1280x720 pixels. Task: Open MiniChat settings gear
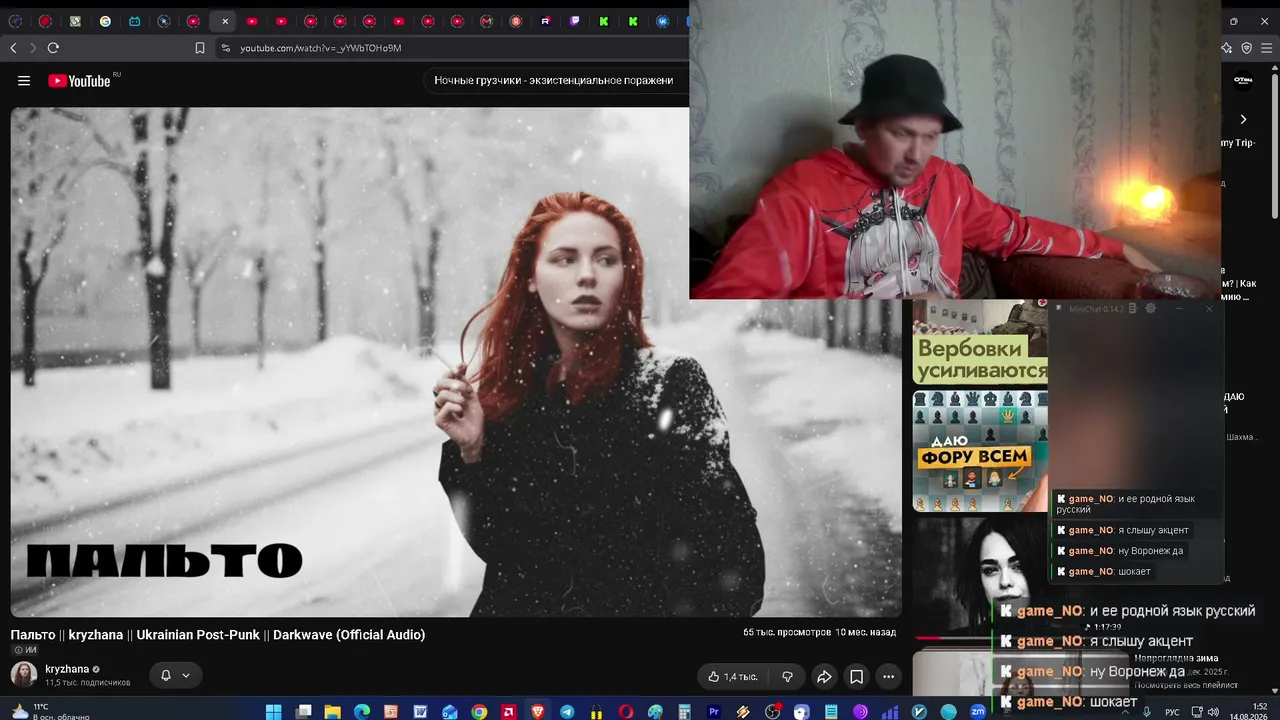point(1150,309)
